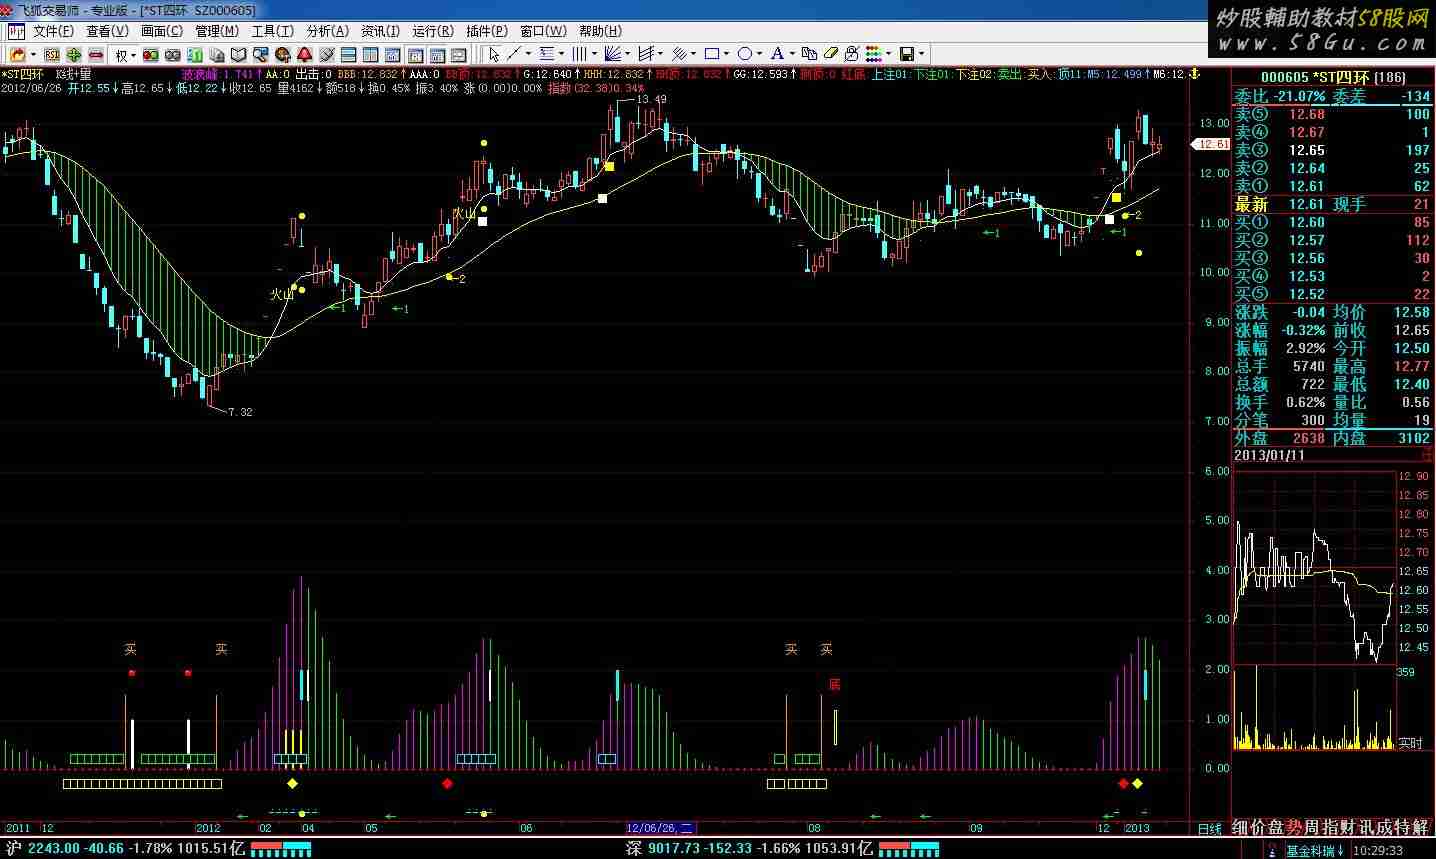Expand the vertical lines tool dropdown
This screenshot has height=859, width=1436.
coord(595,54)
